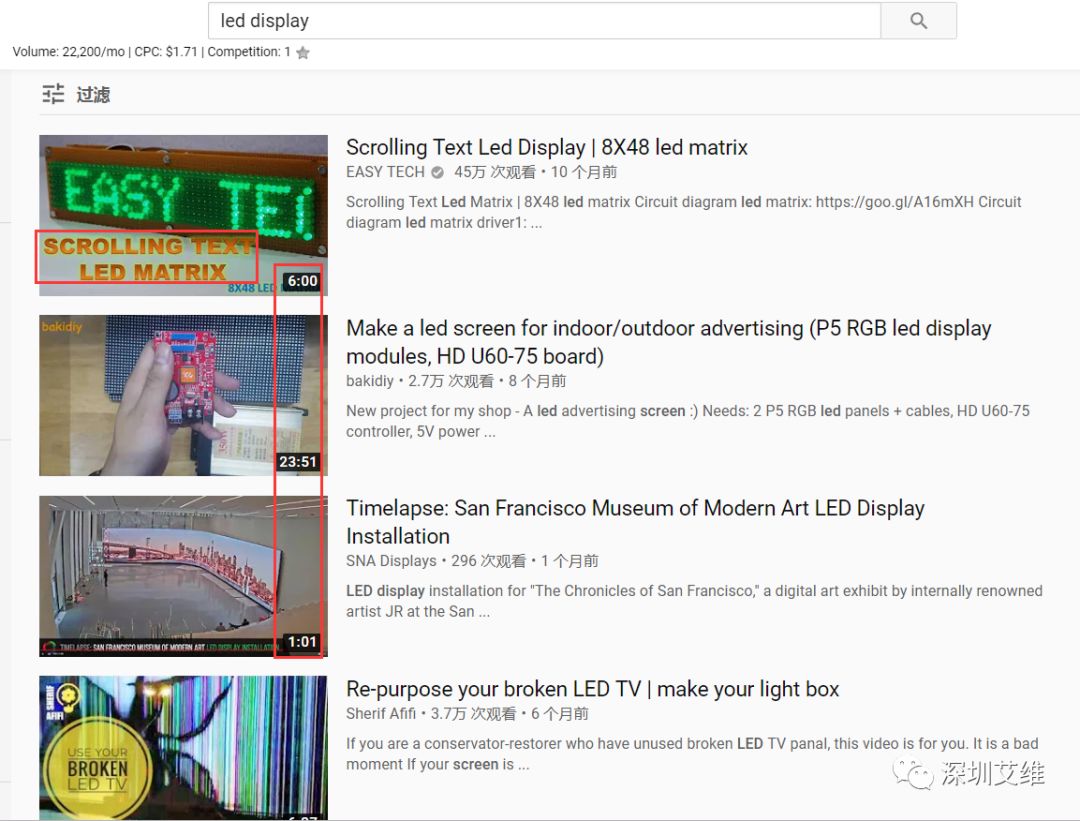
Task: Open Scrolling Text Led Display video thumbnail
Action: click(x=183, y=215)
